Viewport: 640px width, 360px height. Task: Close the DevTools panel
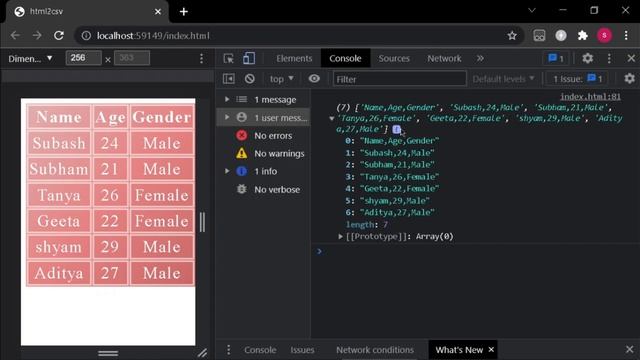point(631,58)
